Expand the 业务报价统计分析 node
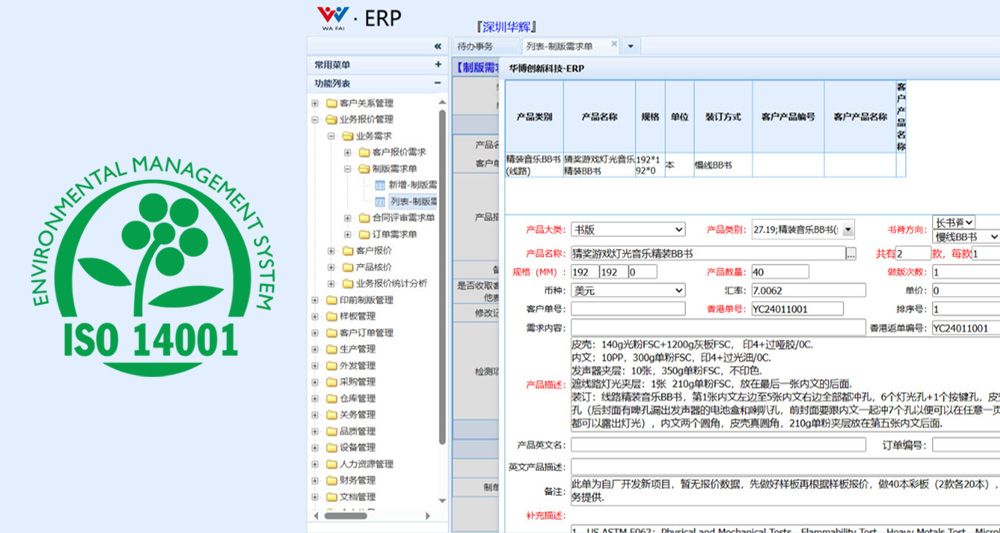 point(331,284)
